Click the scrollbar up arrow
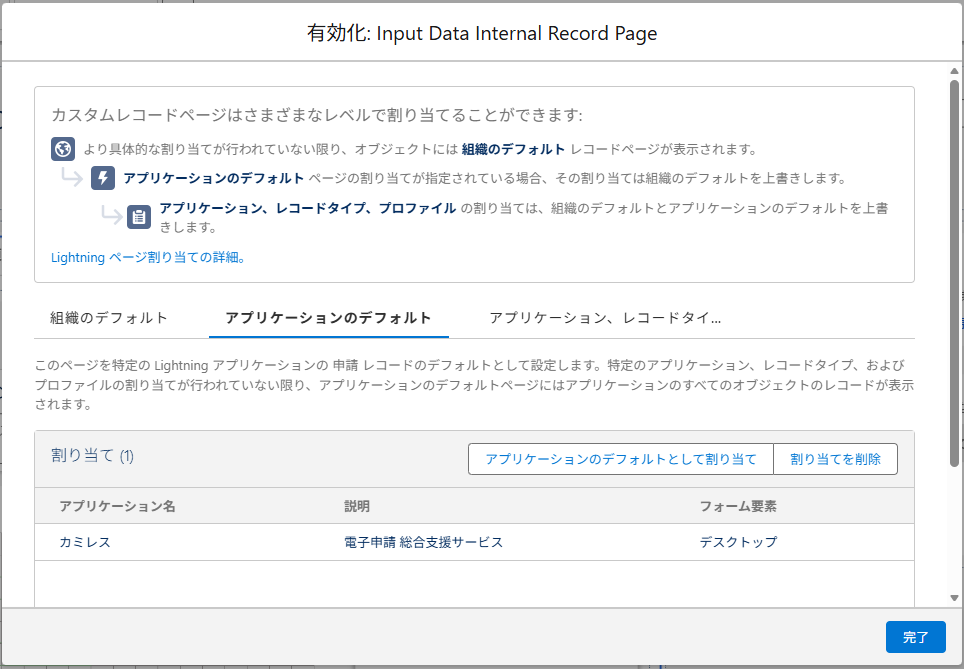964x669 pixels. [956, 69]
